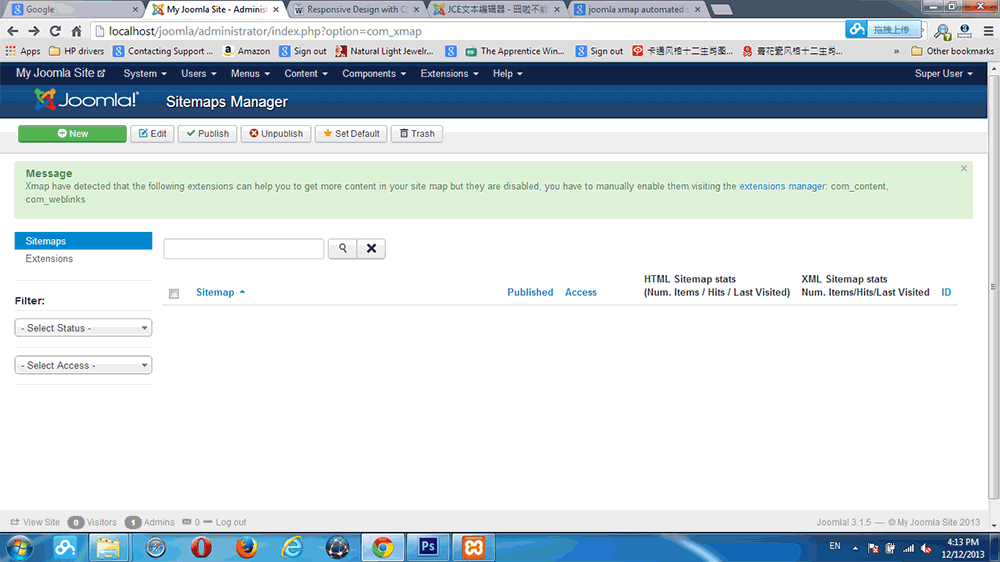Click the page vertical scrollbar
This screenshot has width=1000, height=562.
[x=994, y=287]
